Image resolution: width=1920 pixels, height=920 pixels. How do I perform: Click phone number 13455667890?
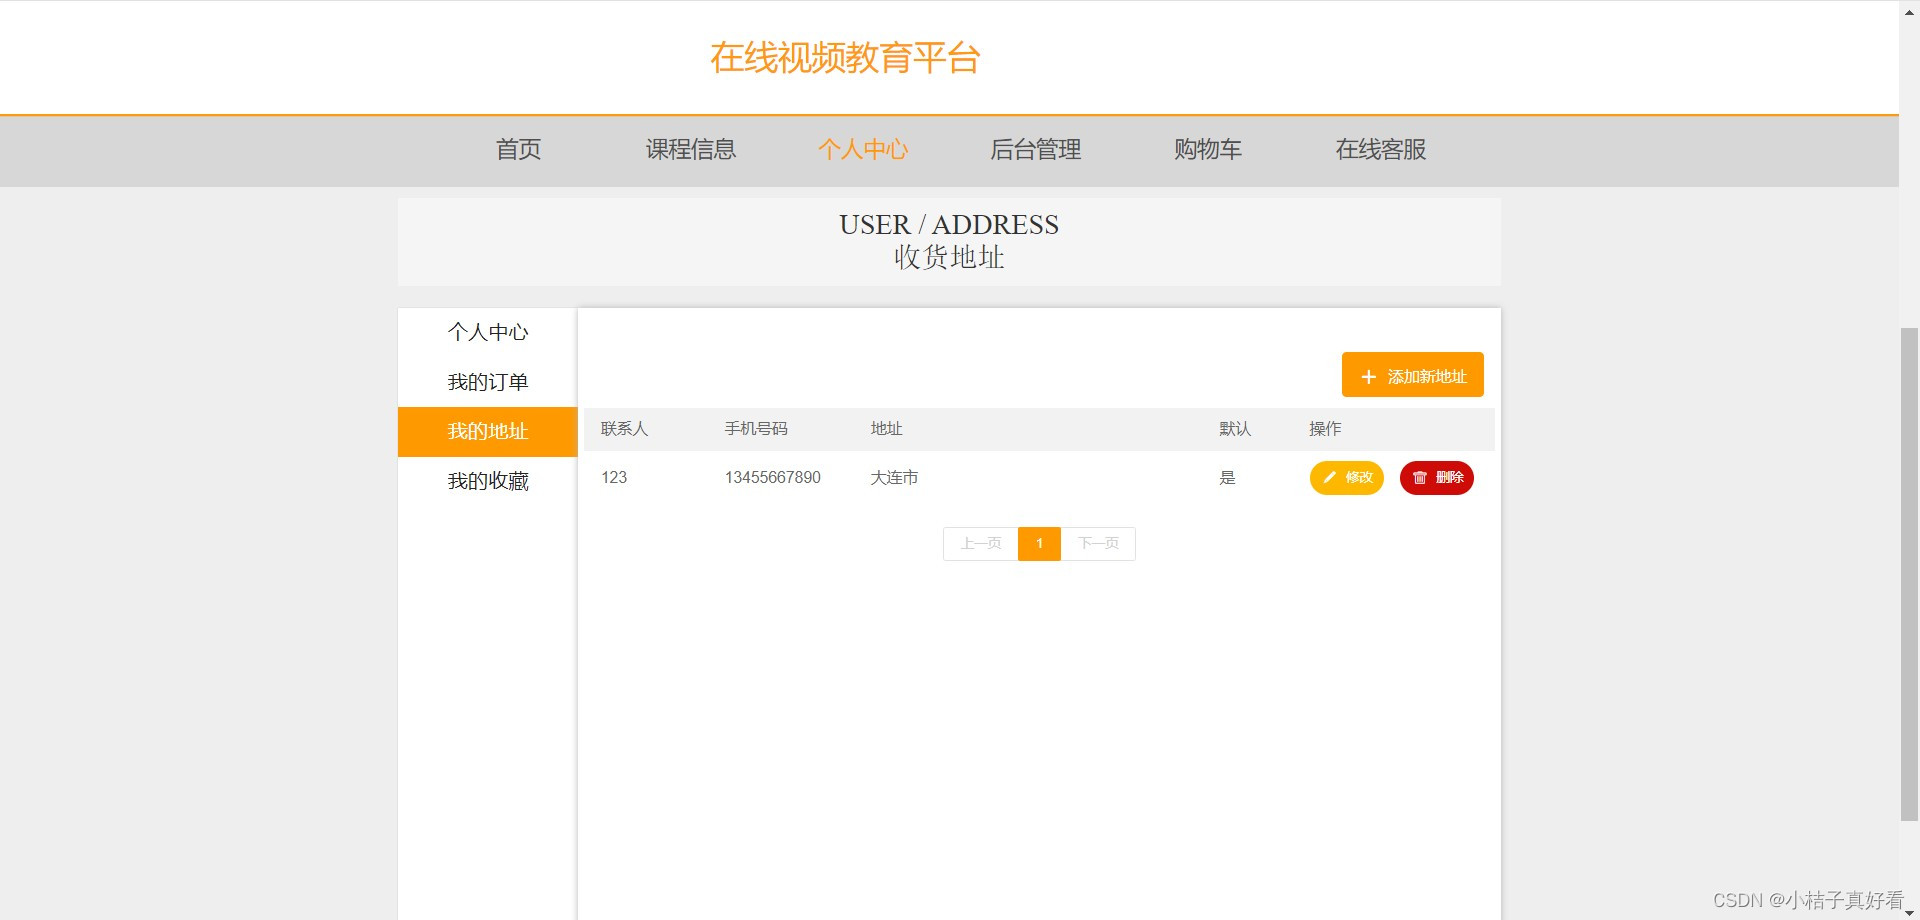point(773,478)
